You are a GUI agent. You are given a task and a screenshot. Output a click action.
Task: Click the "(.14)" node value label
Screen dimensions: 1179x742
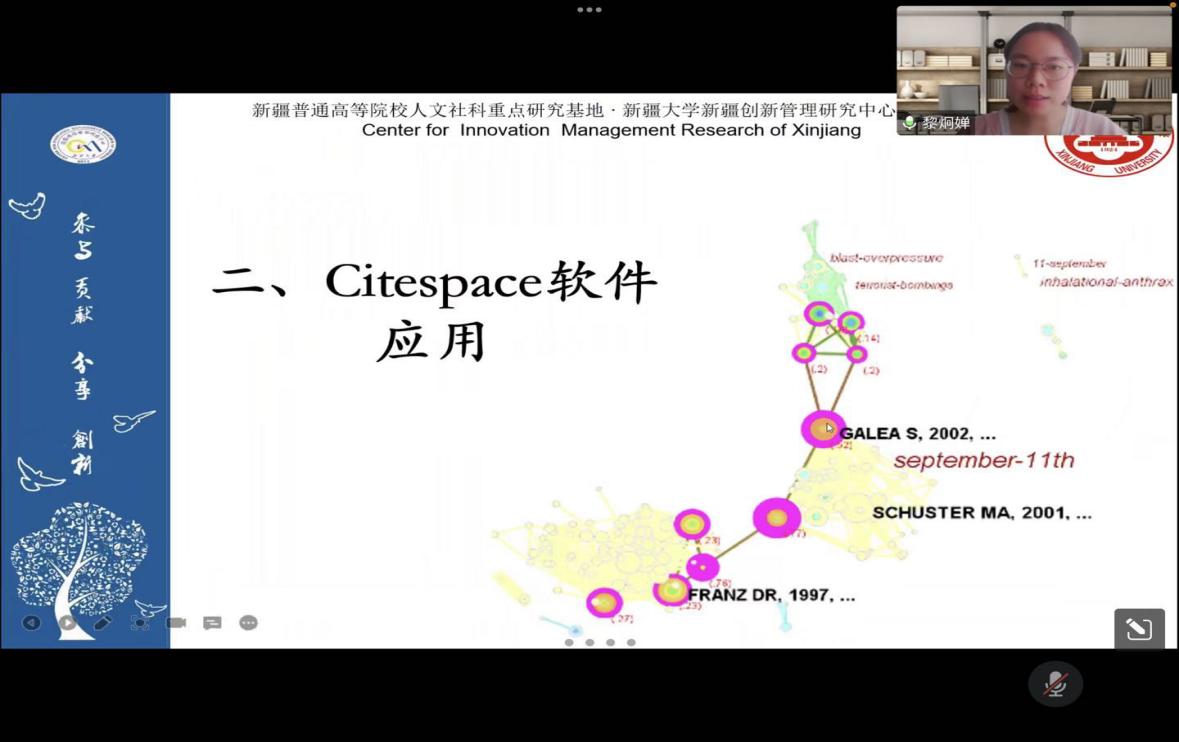(868, 338)
